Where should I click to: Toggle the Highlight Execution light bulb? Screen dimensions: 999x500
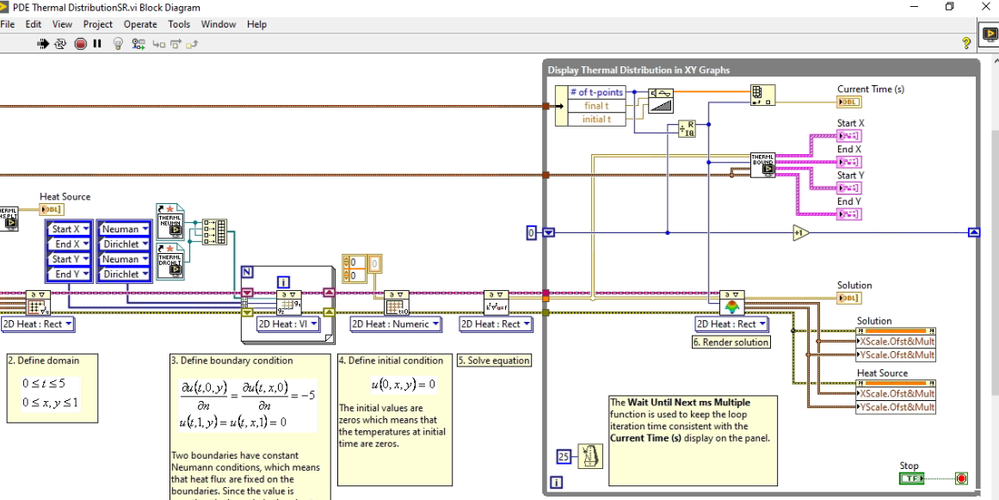(118, 44)
